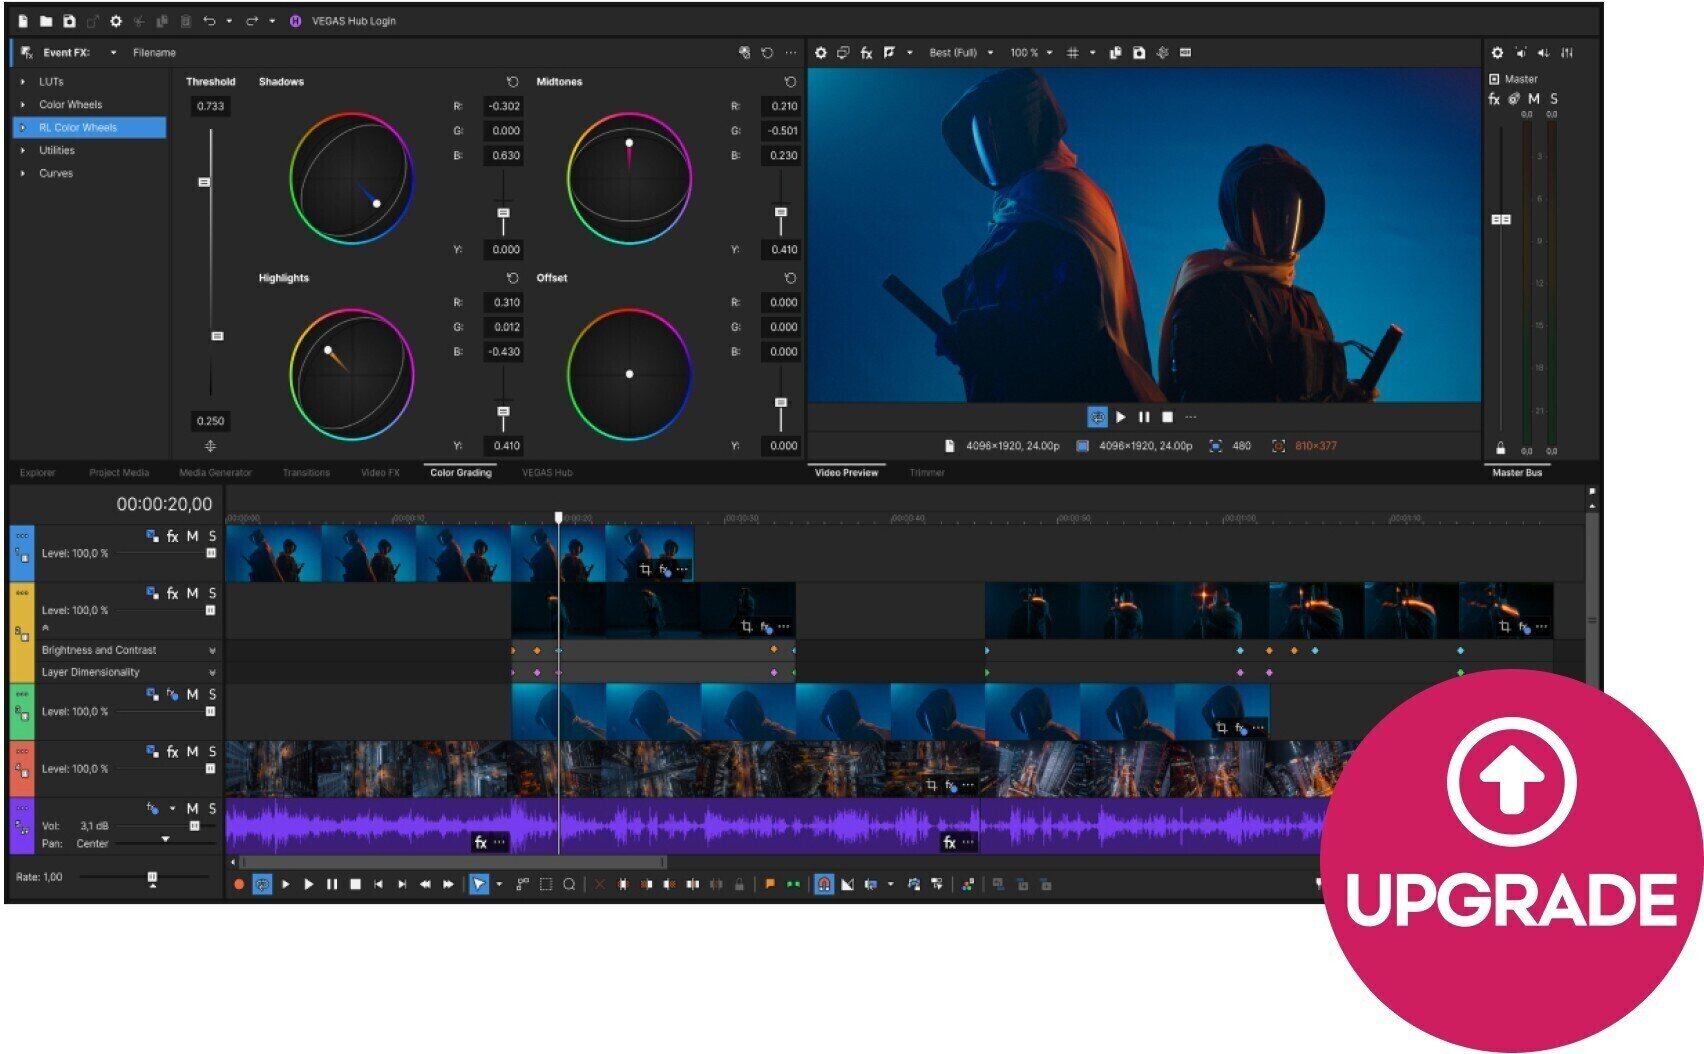This screenshot has width=1704, height=1054.
Task: Enable loop playback in the transport bar
Action: pyautogui.click(x=263, y=884)
